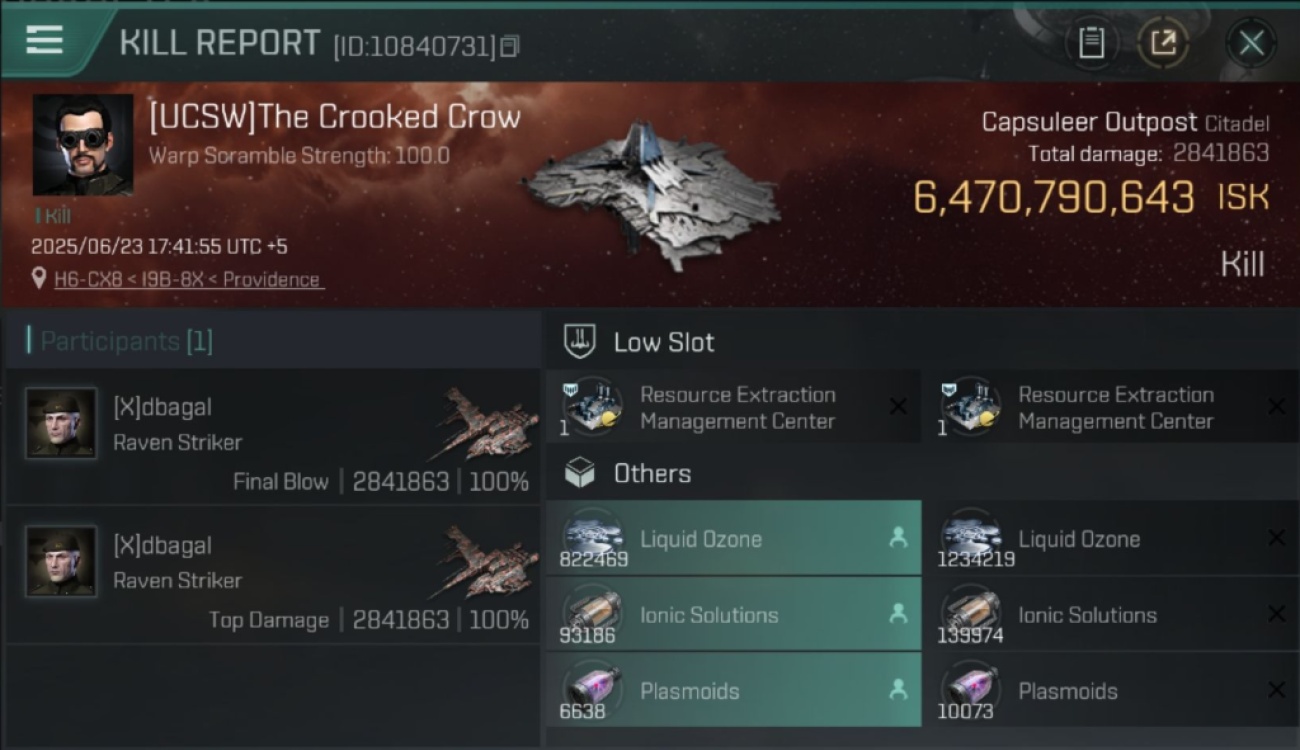Select the first Resource Extraction Management Center
Viewport: 1300px width, 750px height.
click(734, 407)
